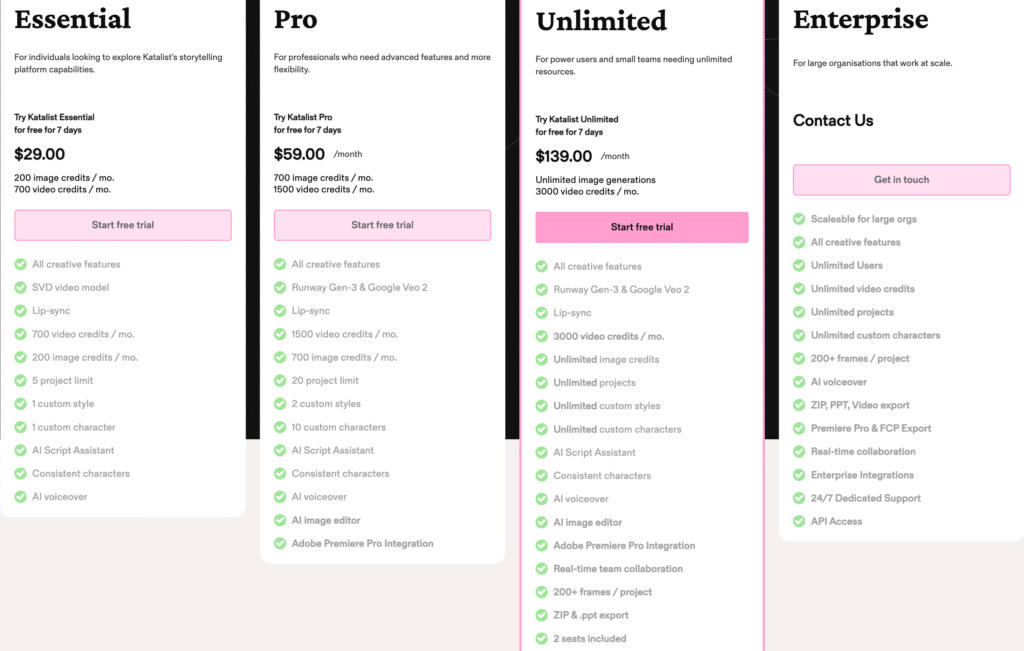Viewport: 1024px width, 651px height.
Task: Click checkmark beside 1 custom style
Action: tap(20, 404)
